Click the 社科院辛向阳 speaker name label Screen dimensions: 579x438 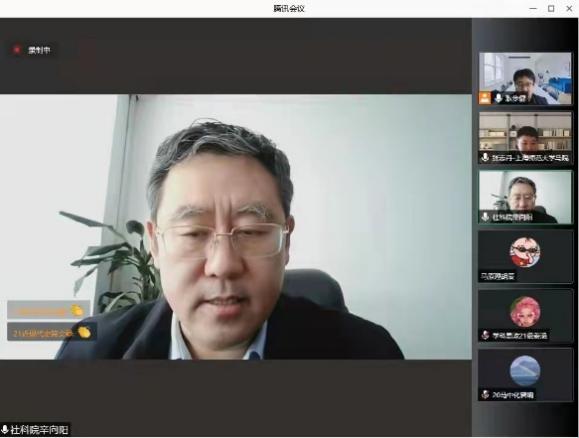pyautogui.click(x=39, y=430)
